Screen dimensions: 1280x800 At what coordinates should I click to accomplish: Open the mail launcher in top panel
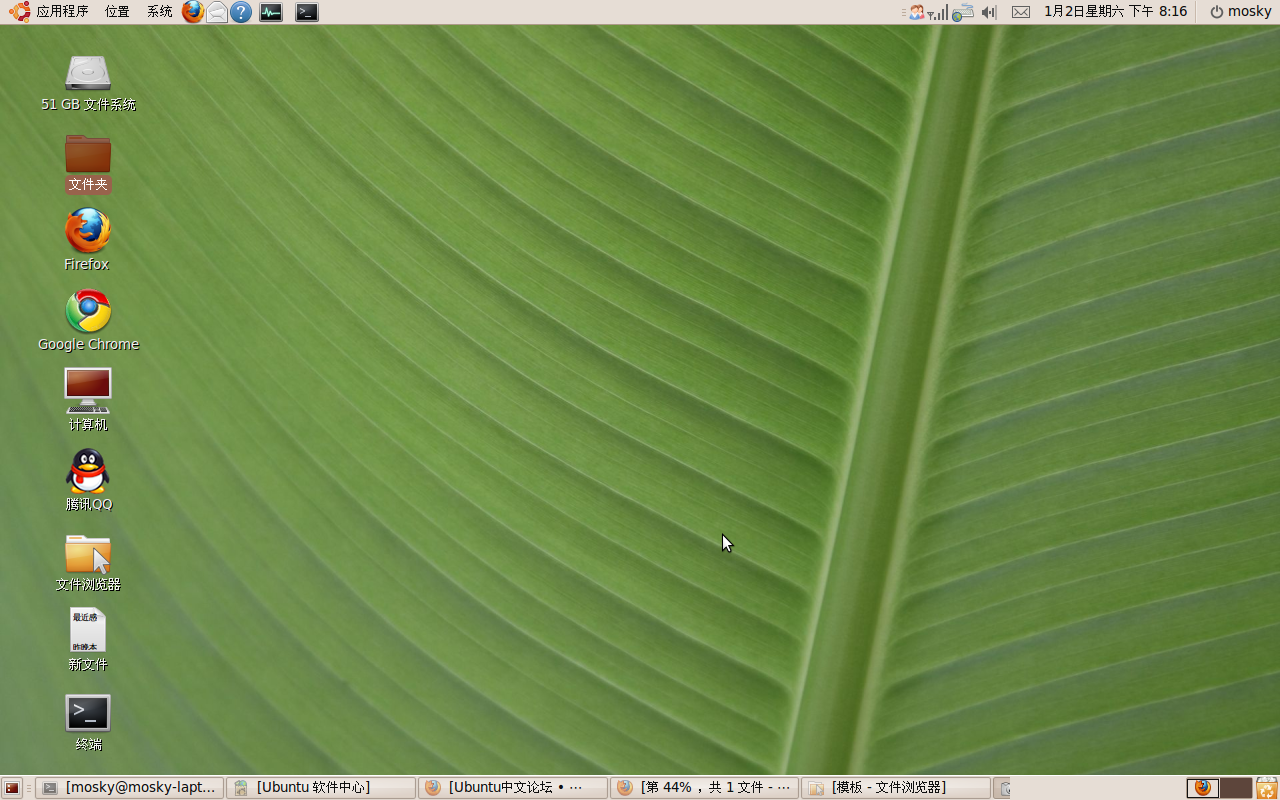tap(217, 12)
